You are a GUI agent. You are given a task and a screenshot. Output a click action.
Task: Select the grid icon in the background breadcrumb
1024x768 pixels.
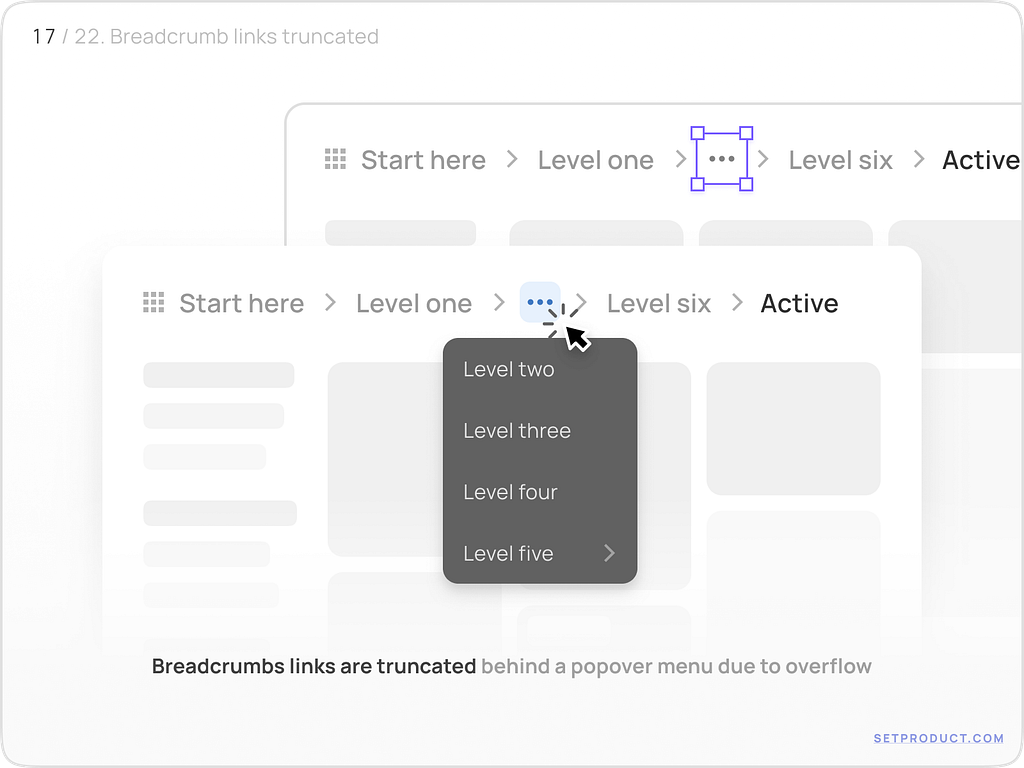(x=334, y=159)
